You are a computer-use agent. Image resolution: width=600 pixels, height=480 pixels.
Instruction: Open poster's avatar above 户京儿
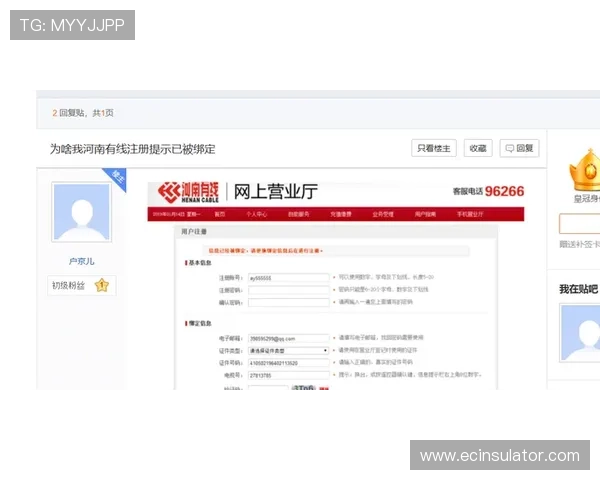(x=82, y=212)
